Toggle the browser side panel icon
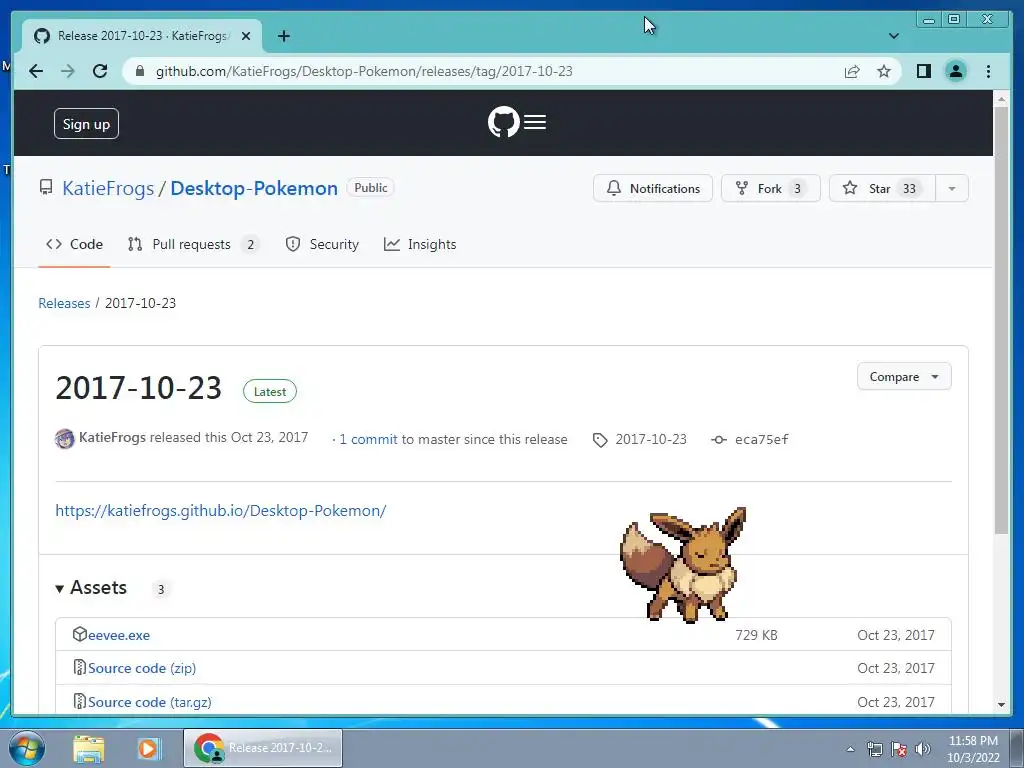 923,71
